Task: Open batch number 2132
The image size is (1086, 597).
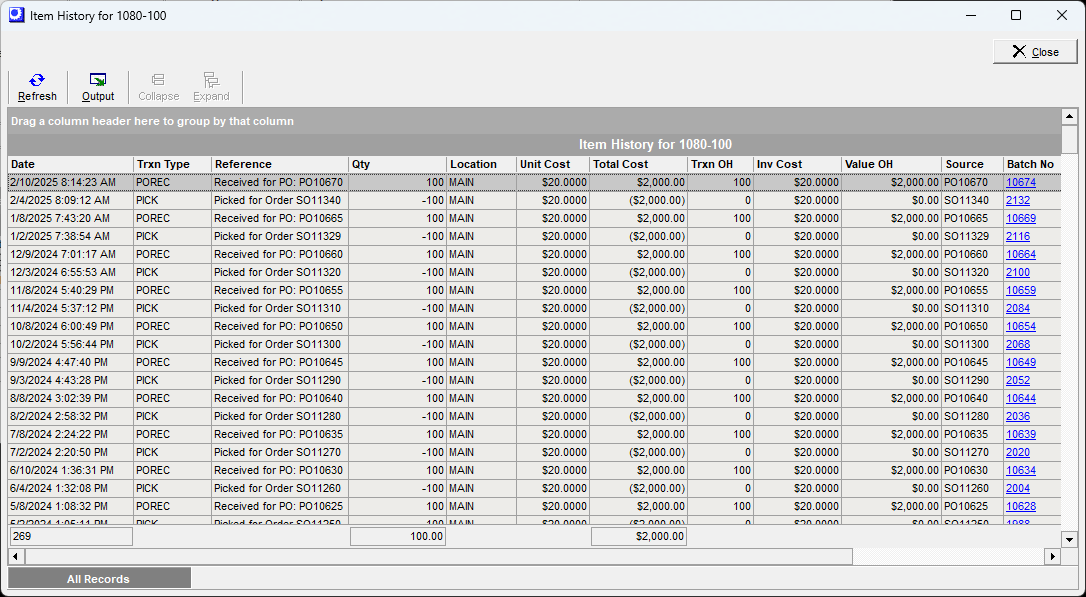Action: point(1017,200)
